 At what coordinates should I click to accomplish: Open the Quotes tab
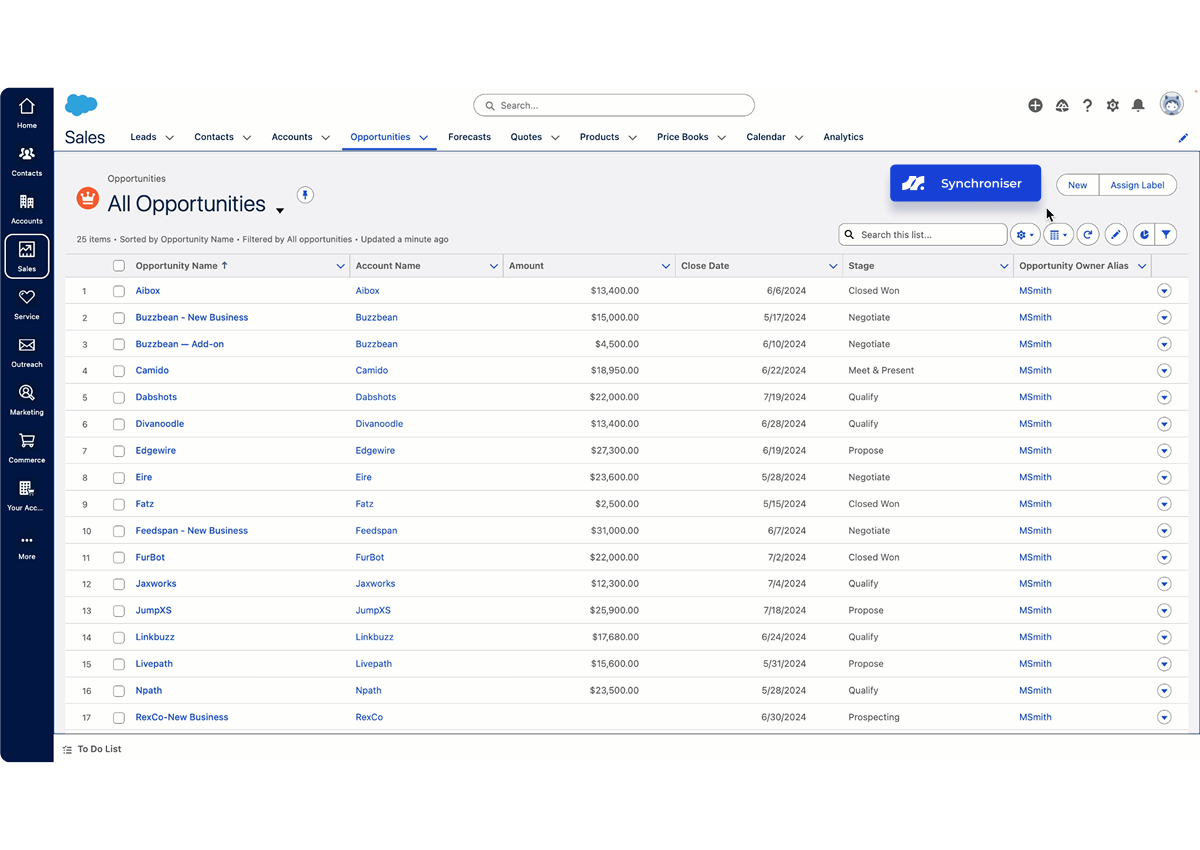[526, 137]
